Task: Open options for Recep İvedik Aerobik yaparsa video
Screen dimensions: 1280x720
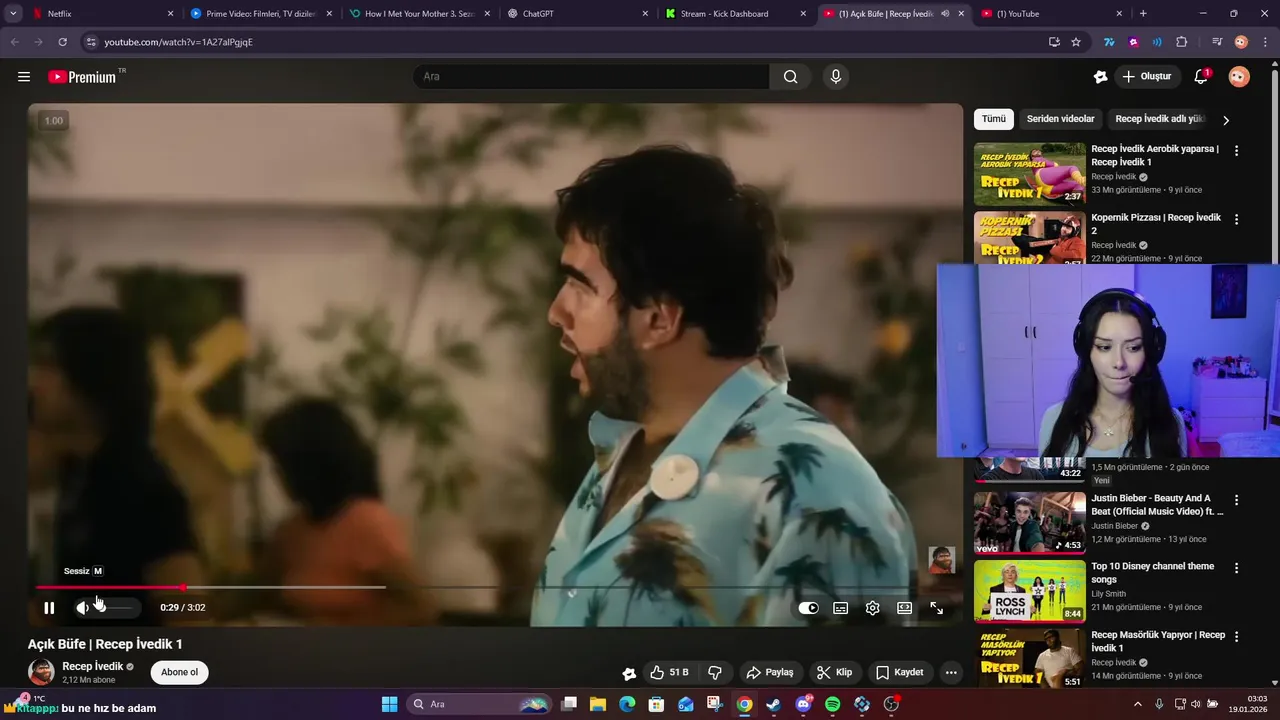Action: [x=1236, y=151]
